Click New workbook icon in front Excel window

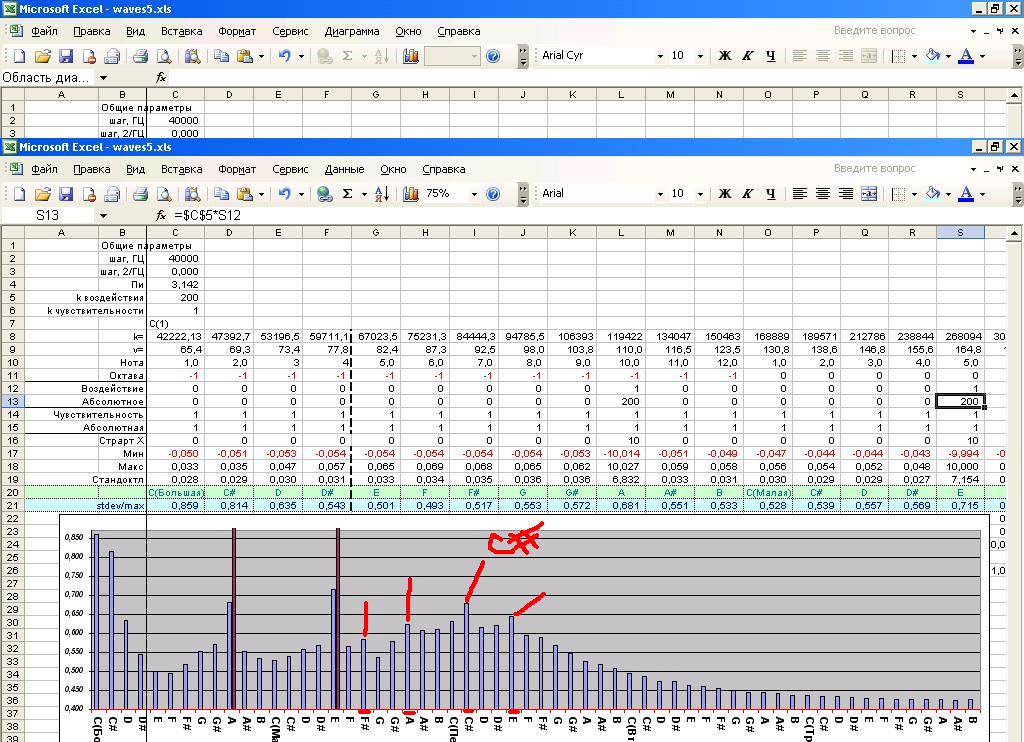point(20,194)
